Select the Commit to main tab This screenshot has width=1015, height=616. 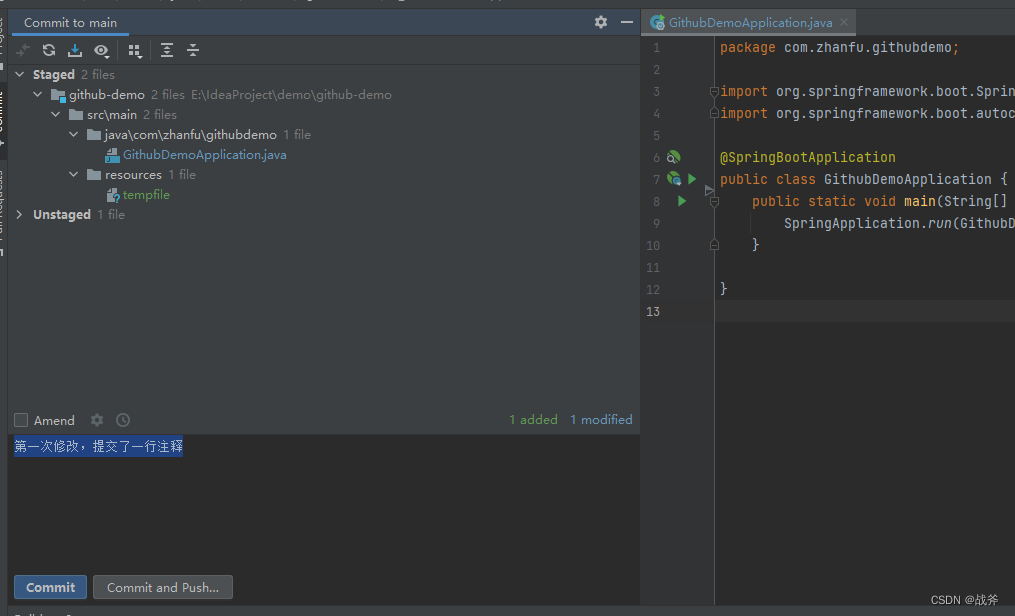click(x=70, y=22)
